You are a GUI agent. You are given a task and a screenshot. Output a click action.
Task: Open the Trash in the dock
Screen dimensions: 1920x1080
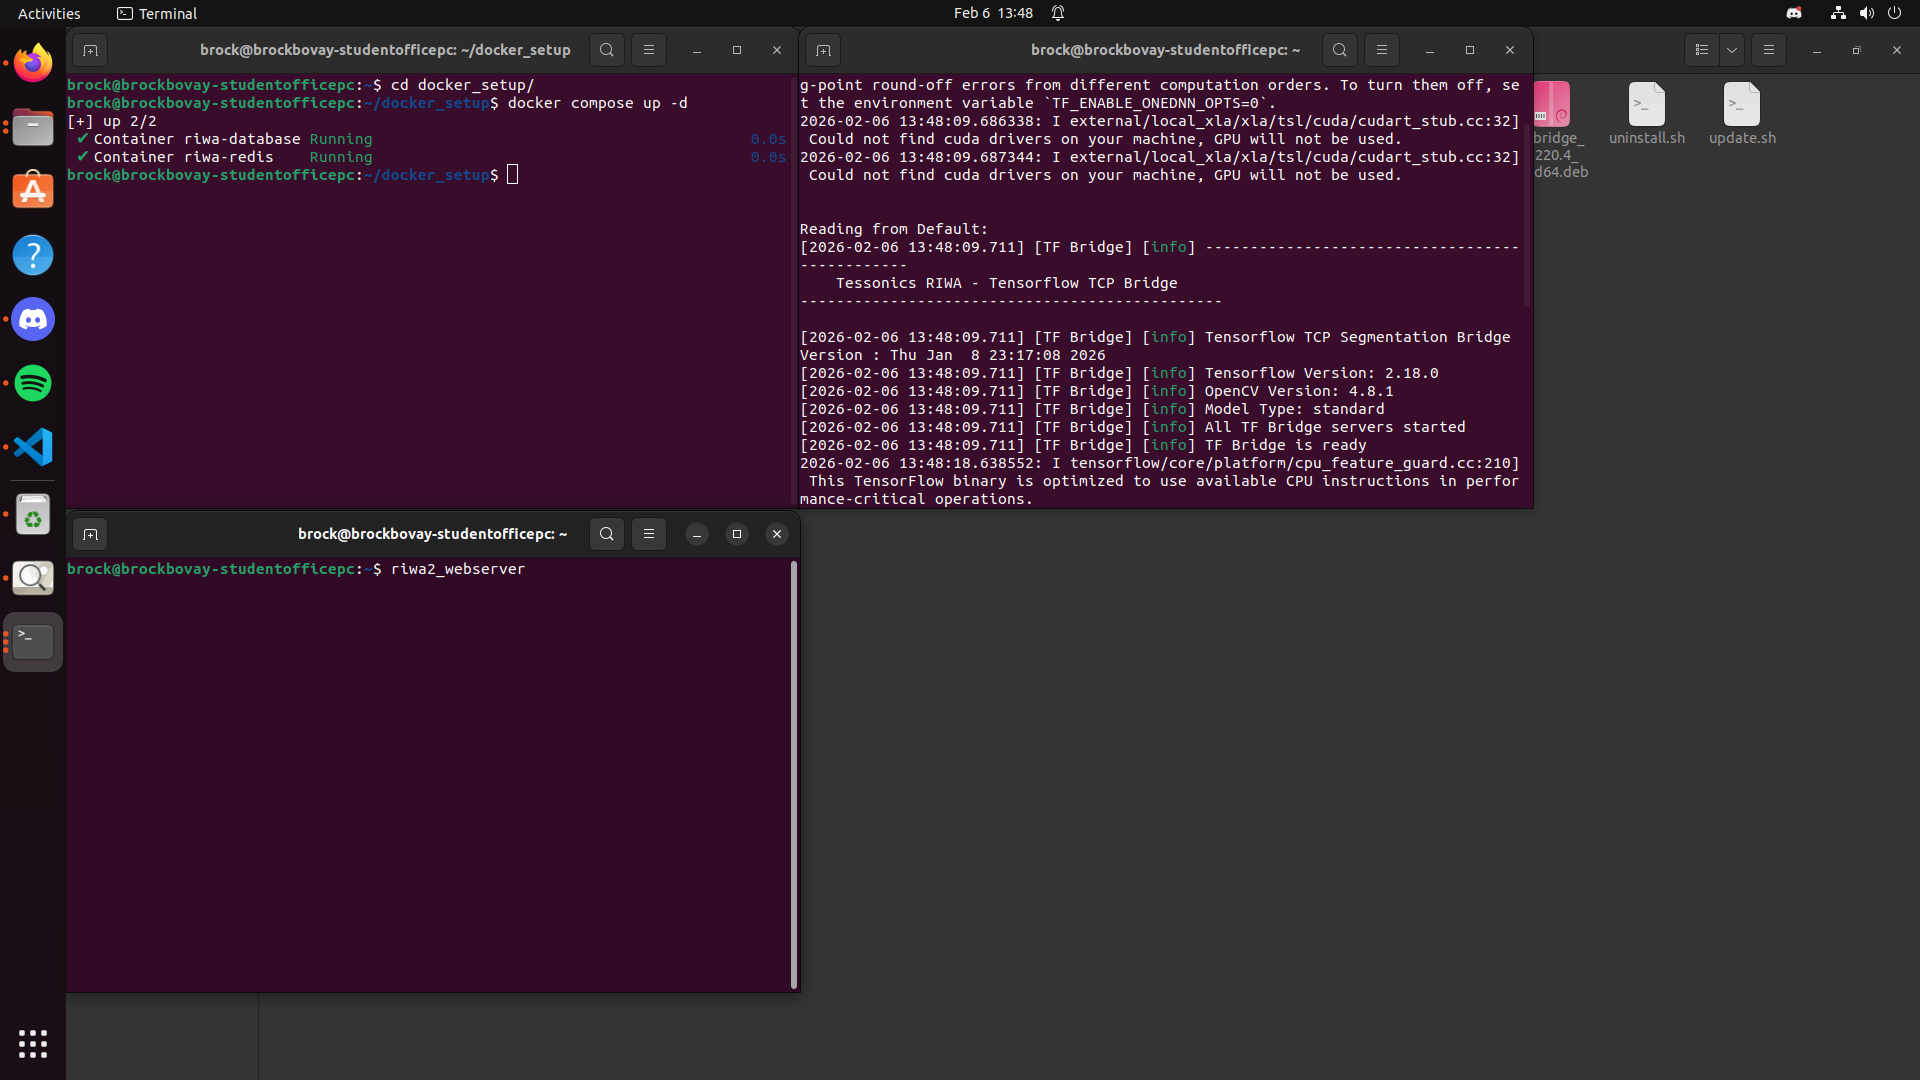point(33,514)
